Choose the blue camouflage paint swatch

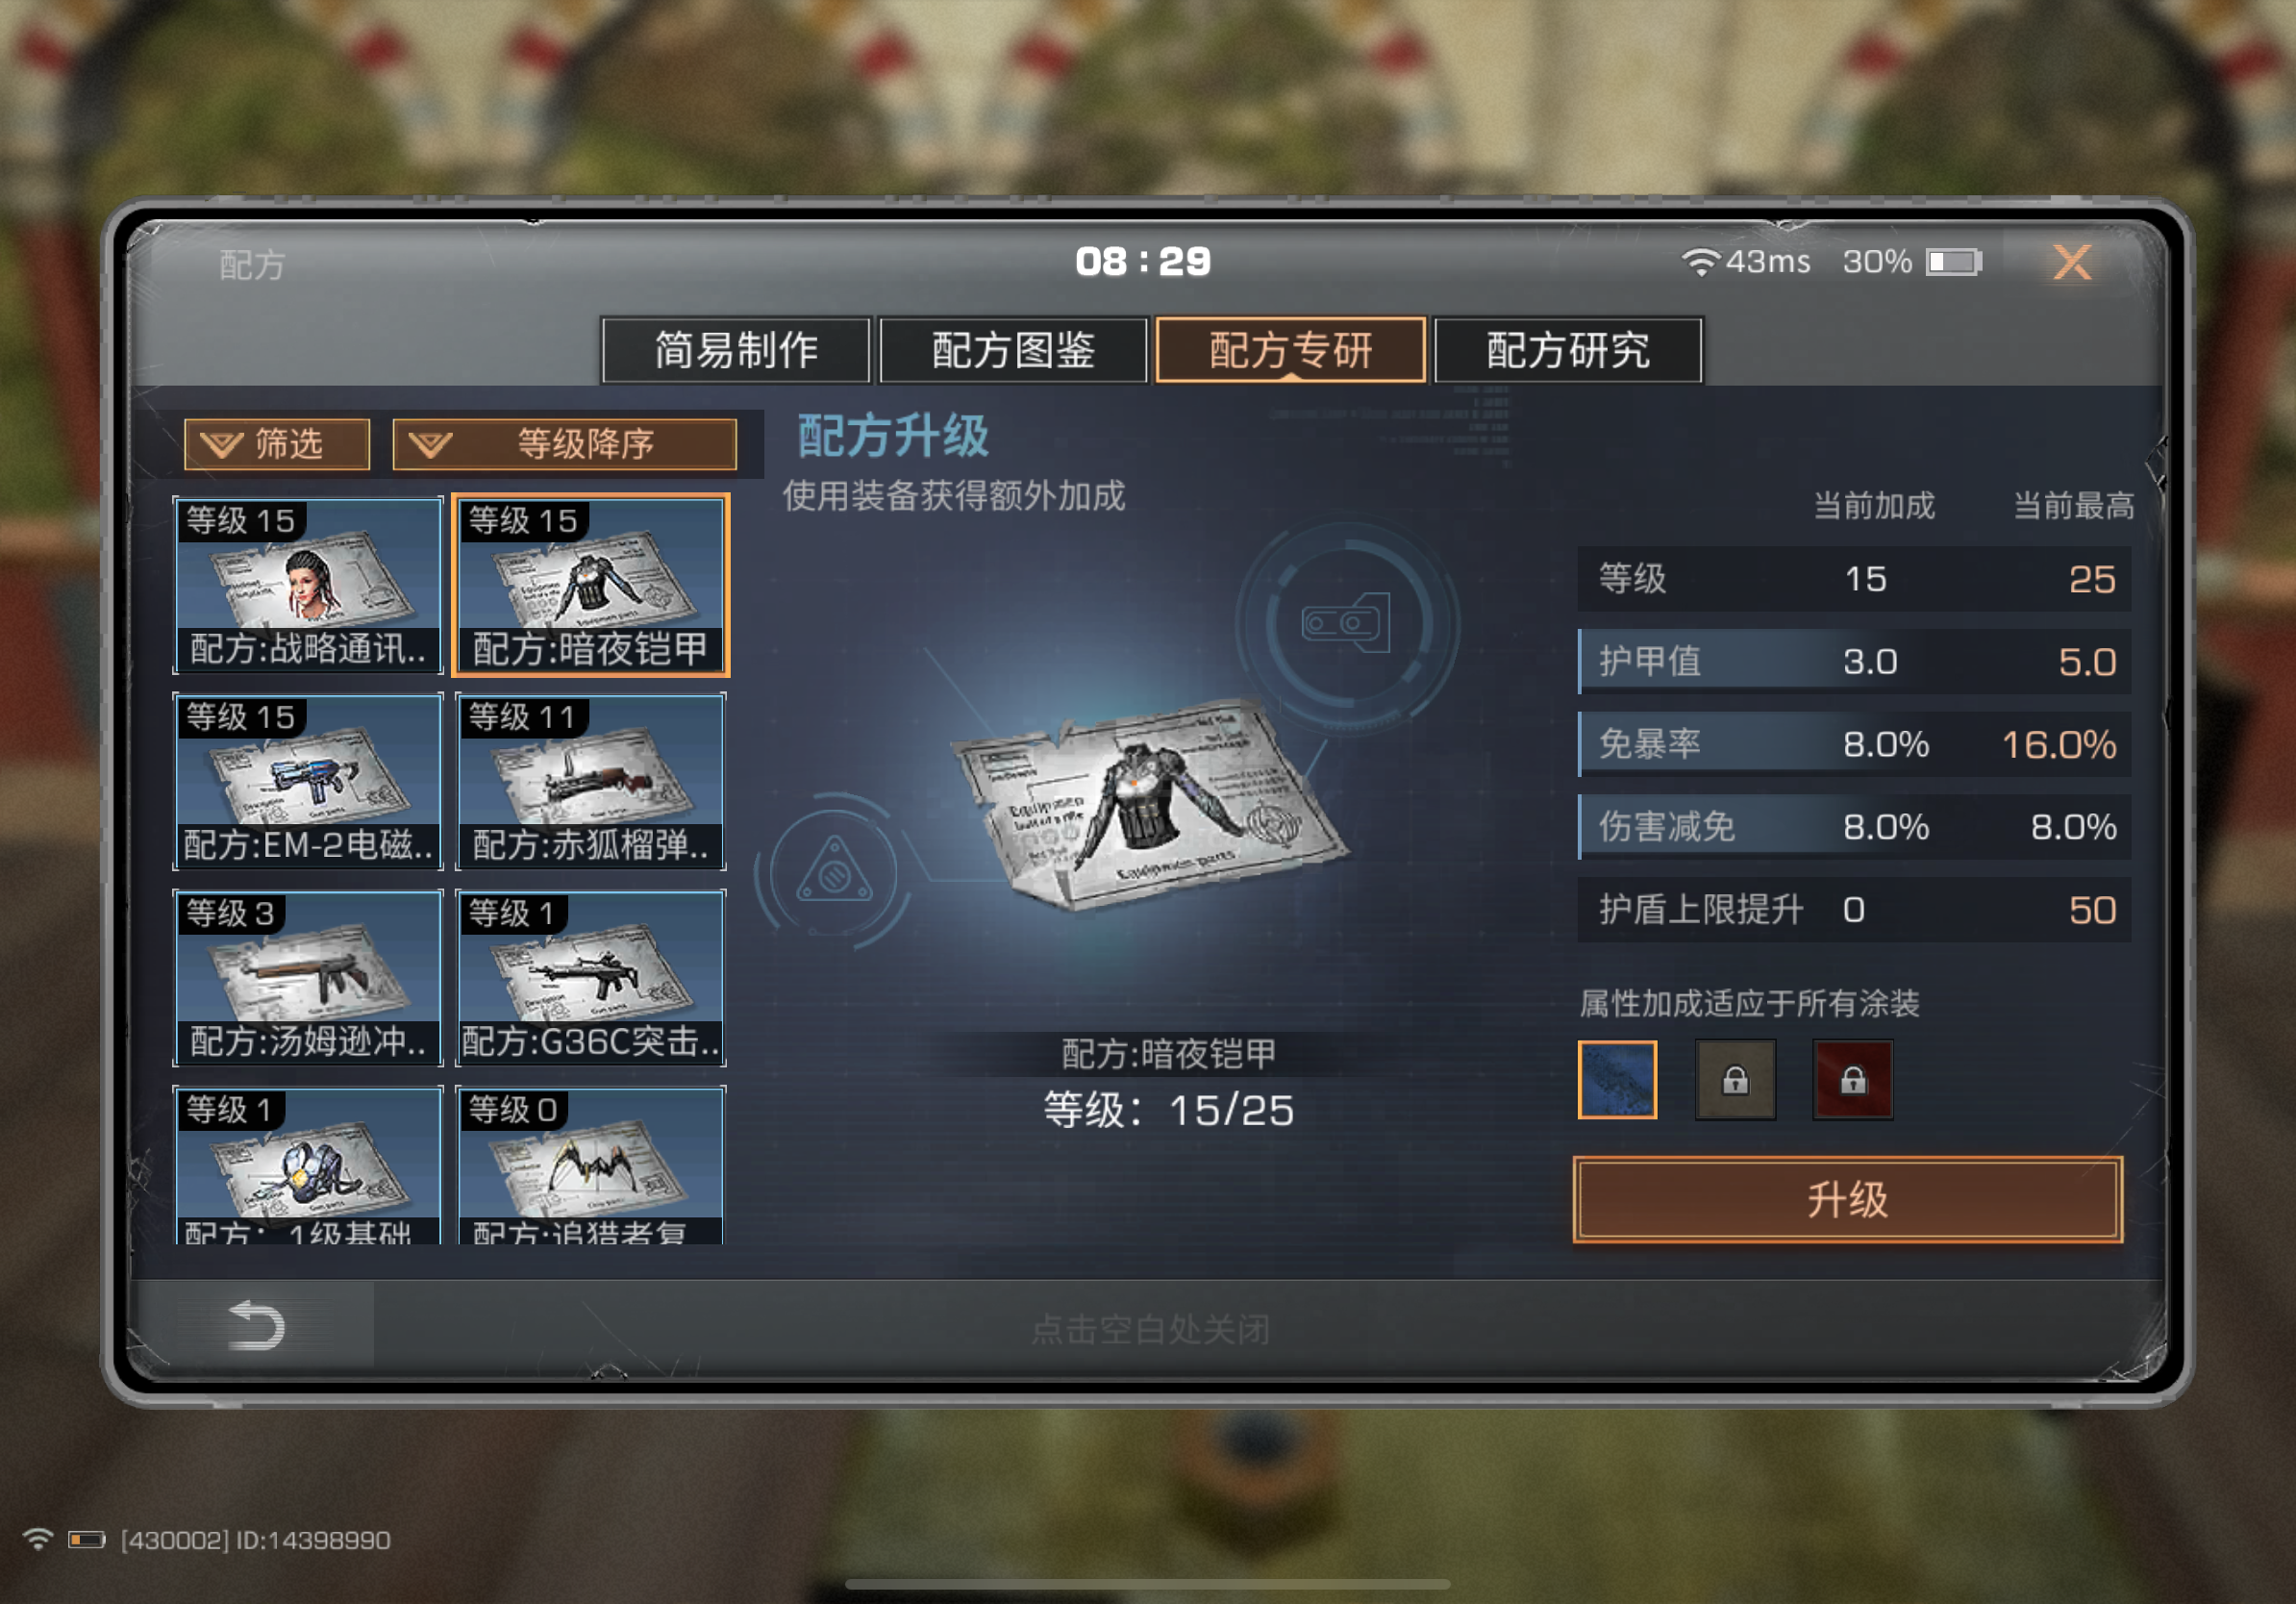pyautogui.click(x=1617, y=1079)
